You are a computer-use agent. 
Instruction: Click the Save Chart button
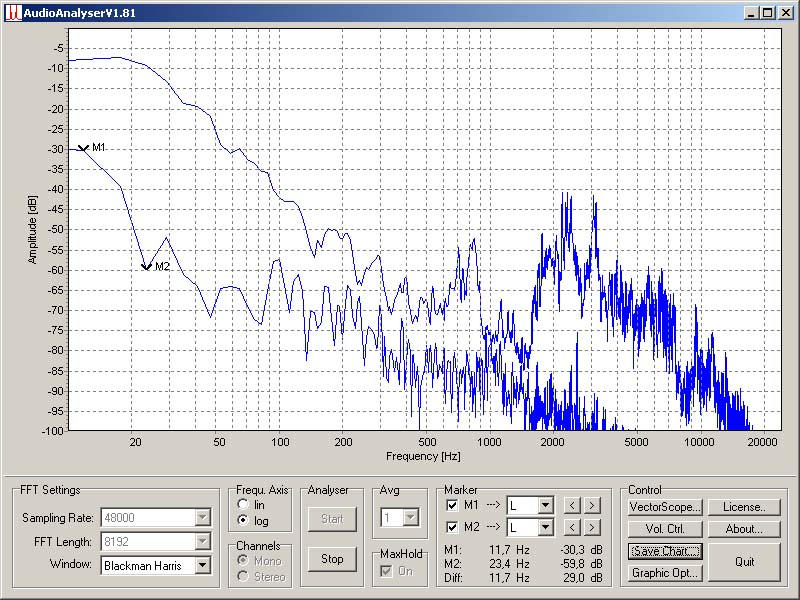pyautogui.click(x=665, y=551)
